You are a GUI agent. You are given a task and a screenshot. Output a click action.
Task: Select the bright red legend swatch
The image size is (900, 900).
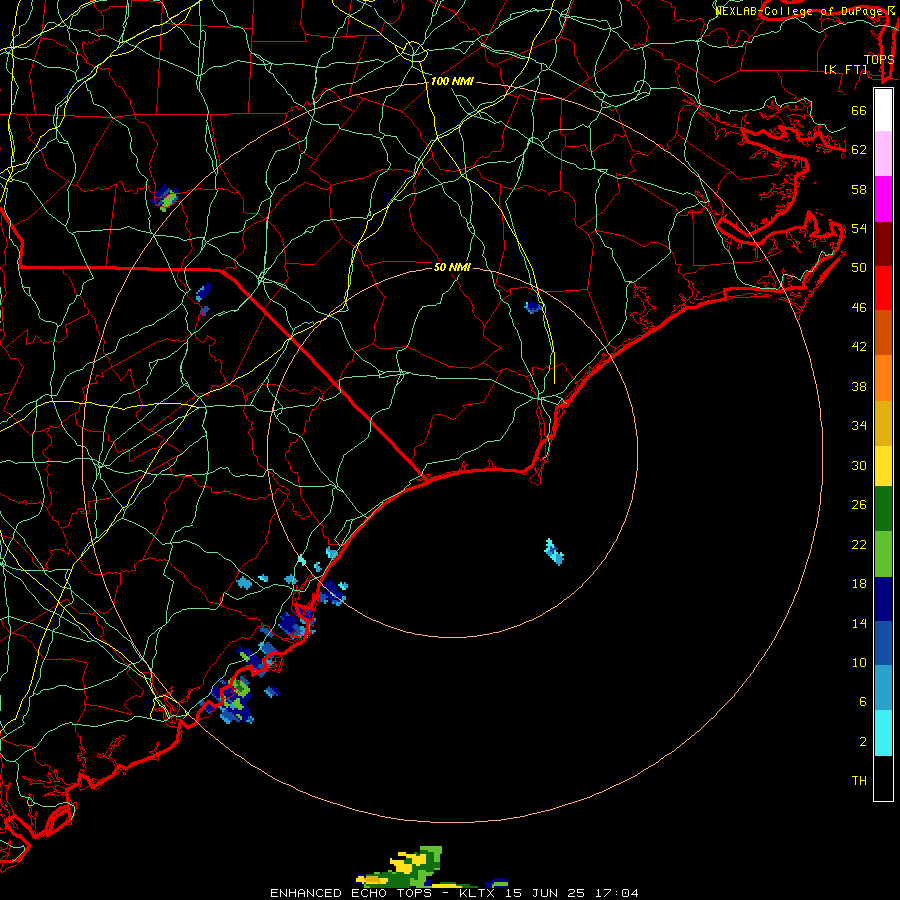click(x=883, y=288)
